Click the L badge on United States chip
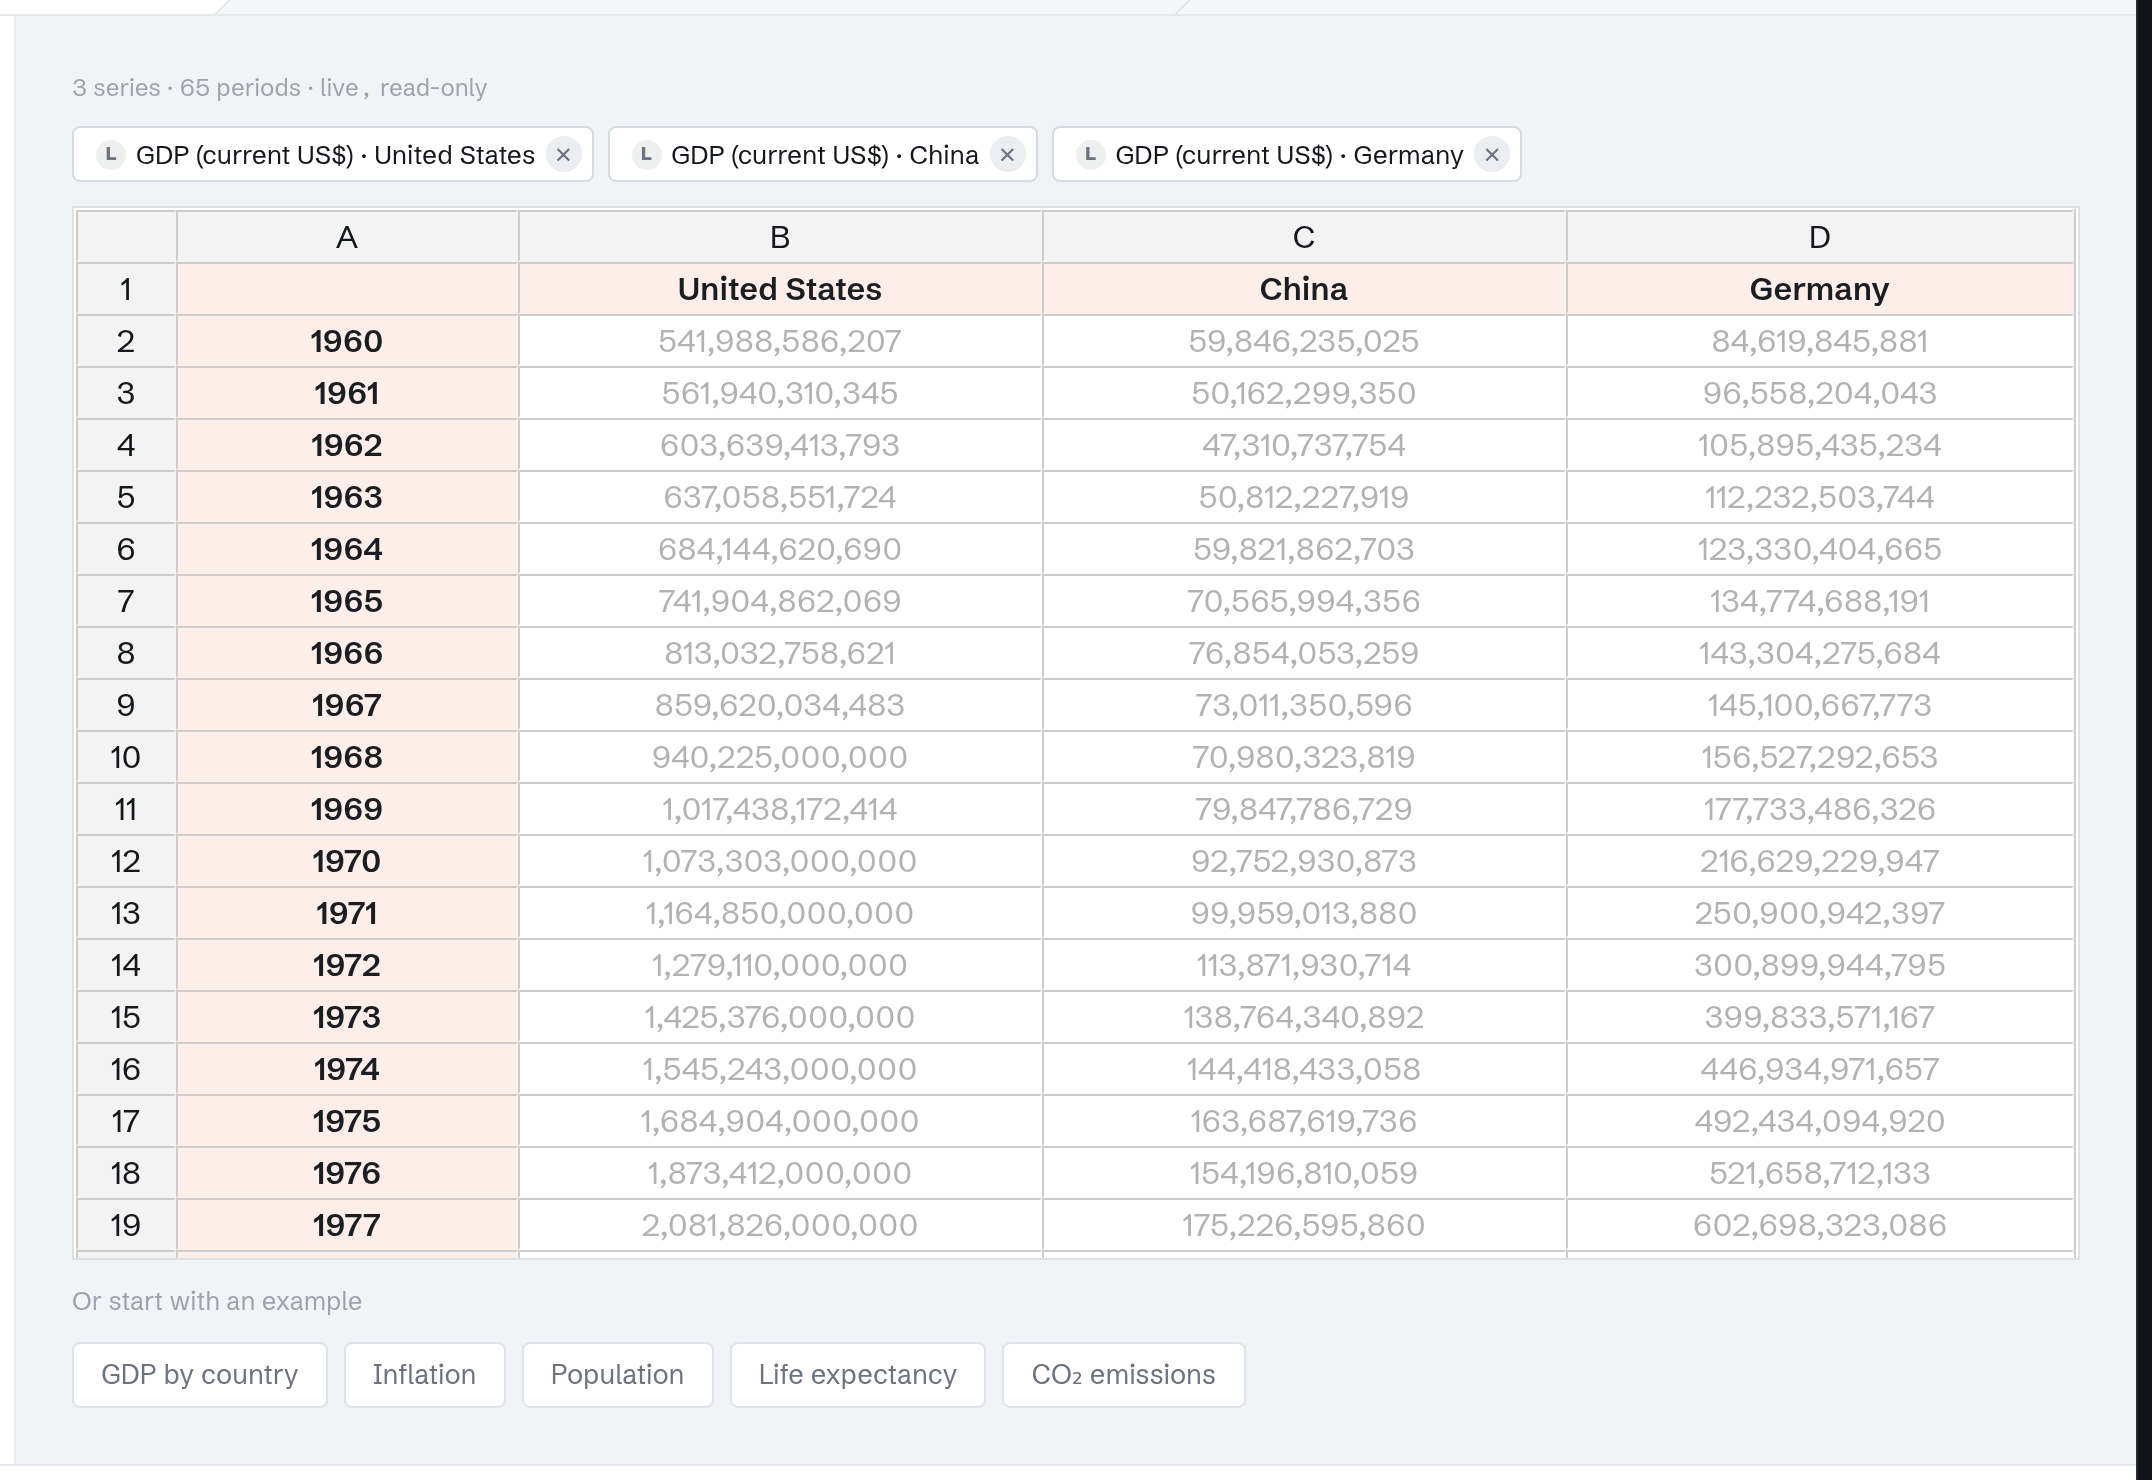The width and height of the screenshot is (2152, 1480). point(110,155)
